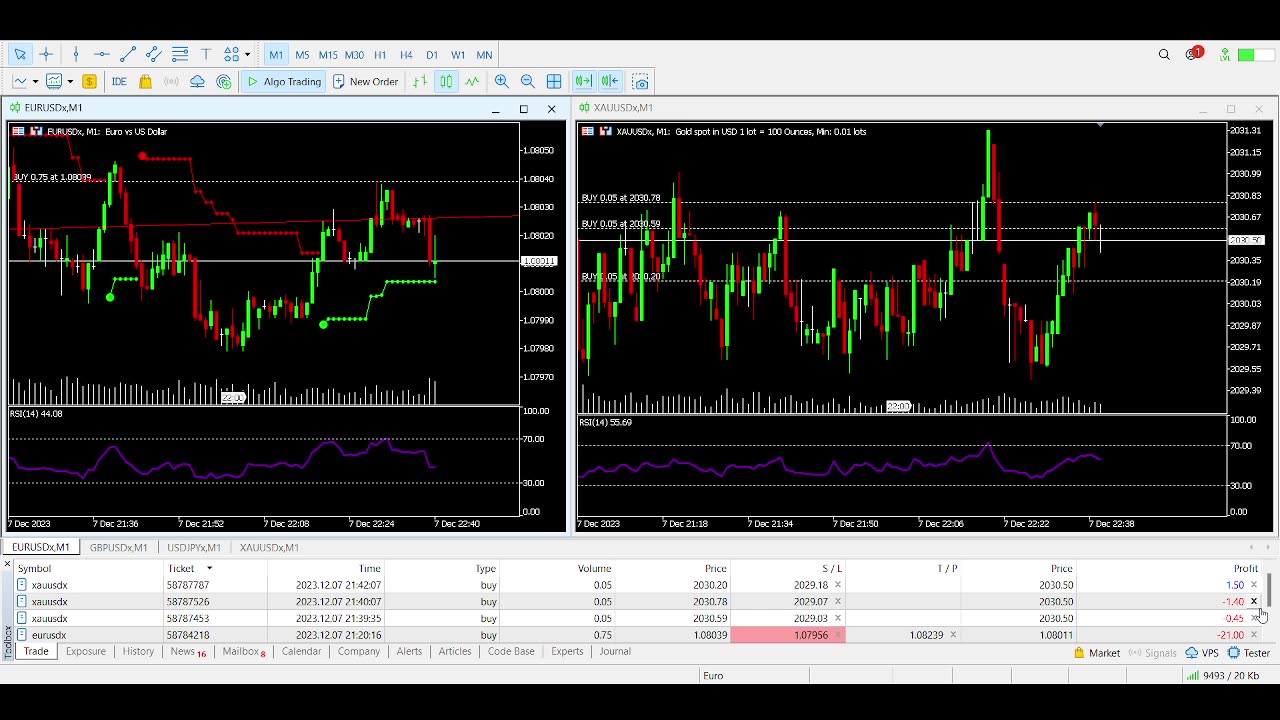This screenshot has width=1280, height=720.
Task: Click the Toolbox vertical scrollbar
Action: 1270,589
